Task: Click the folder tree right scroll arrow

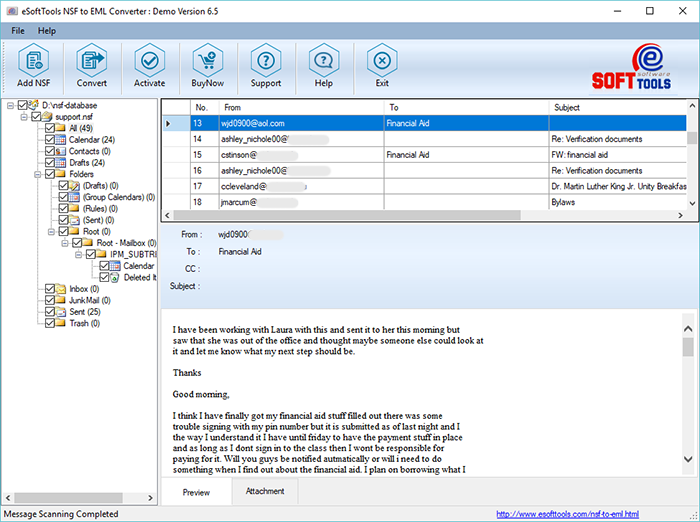Action: pos(150,497)
